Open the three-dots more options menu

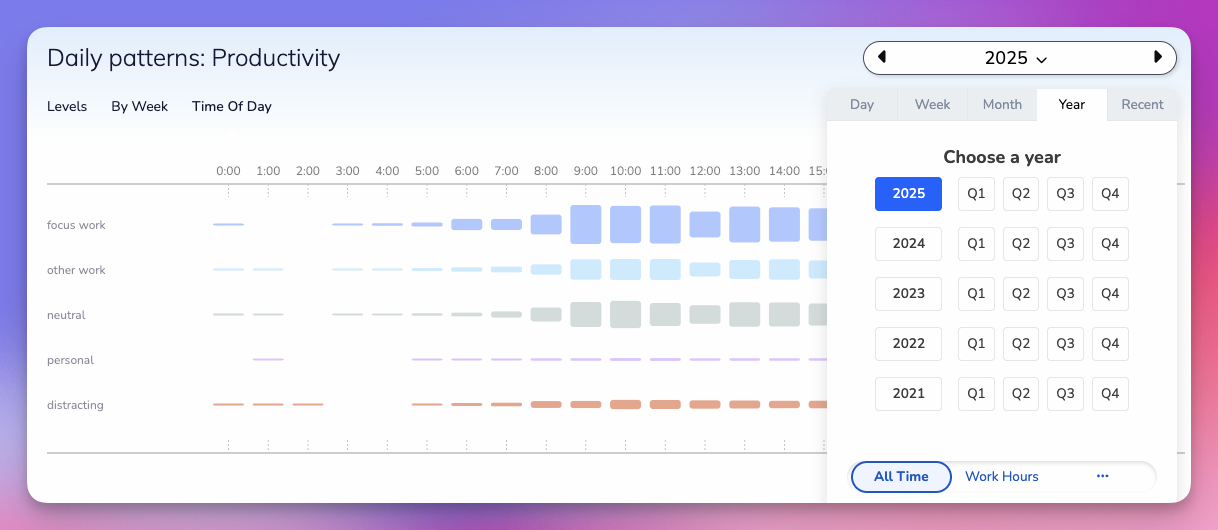coord(1103,477)
